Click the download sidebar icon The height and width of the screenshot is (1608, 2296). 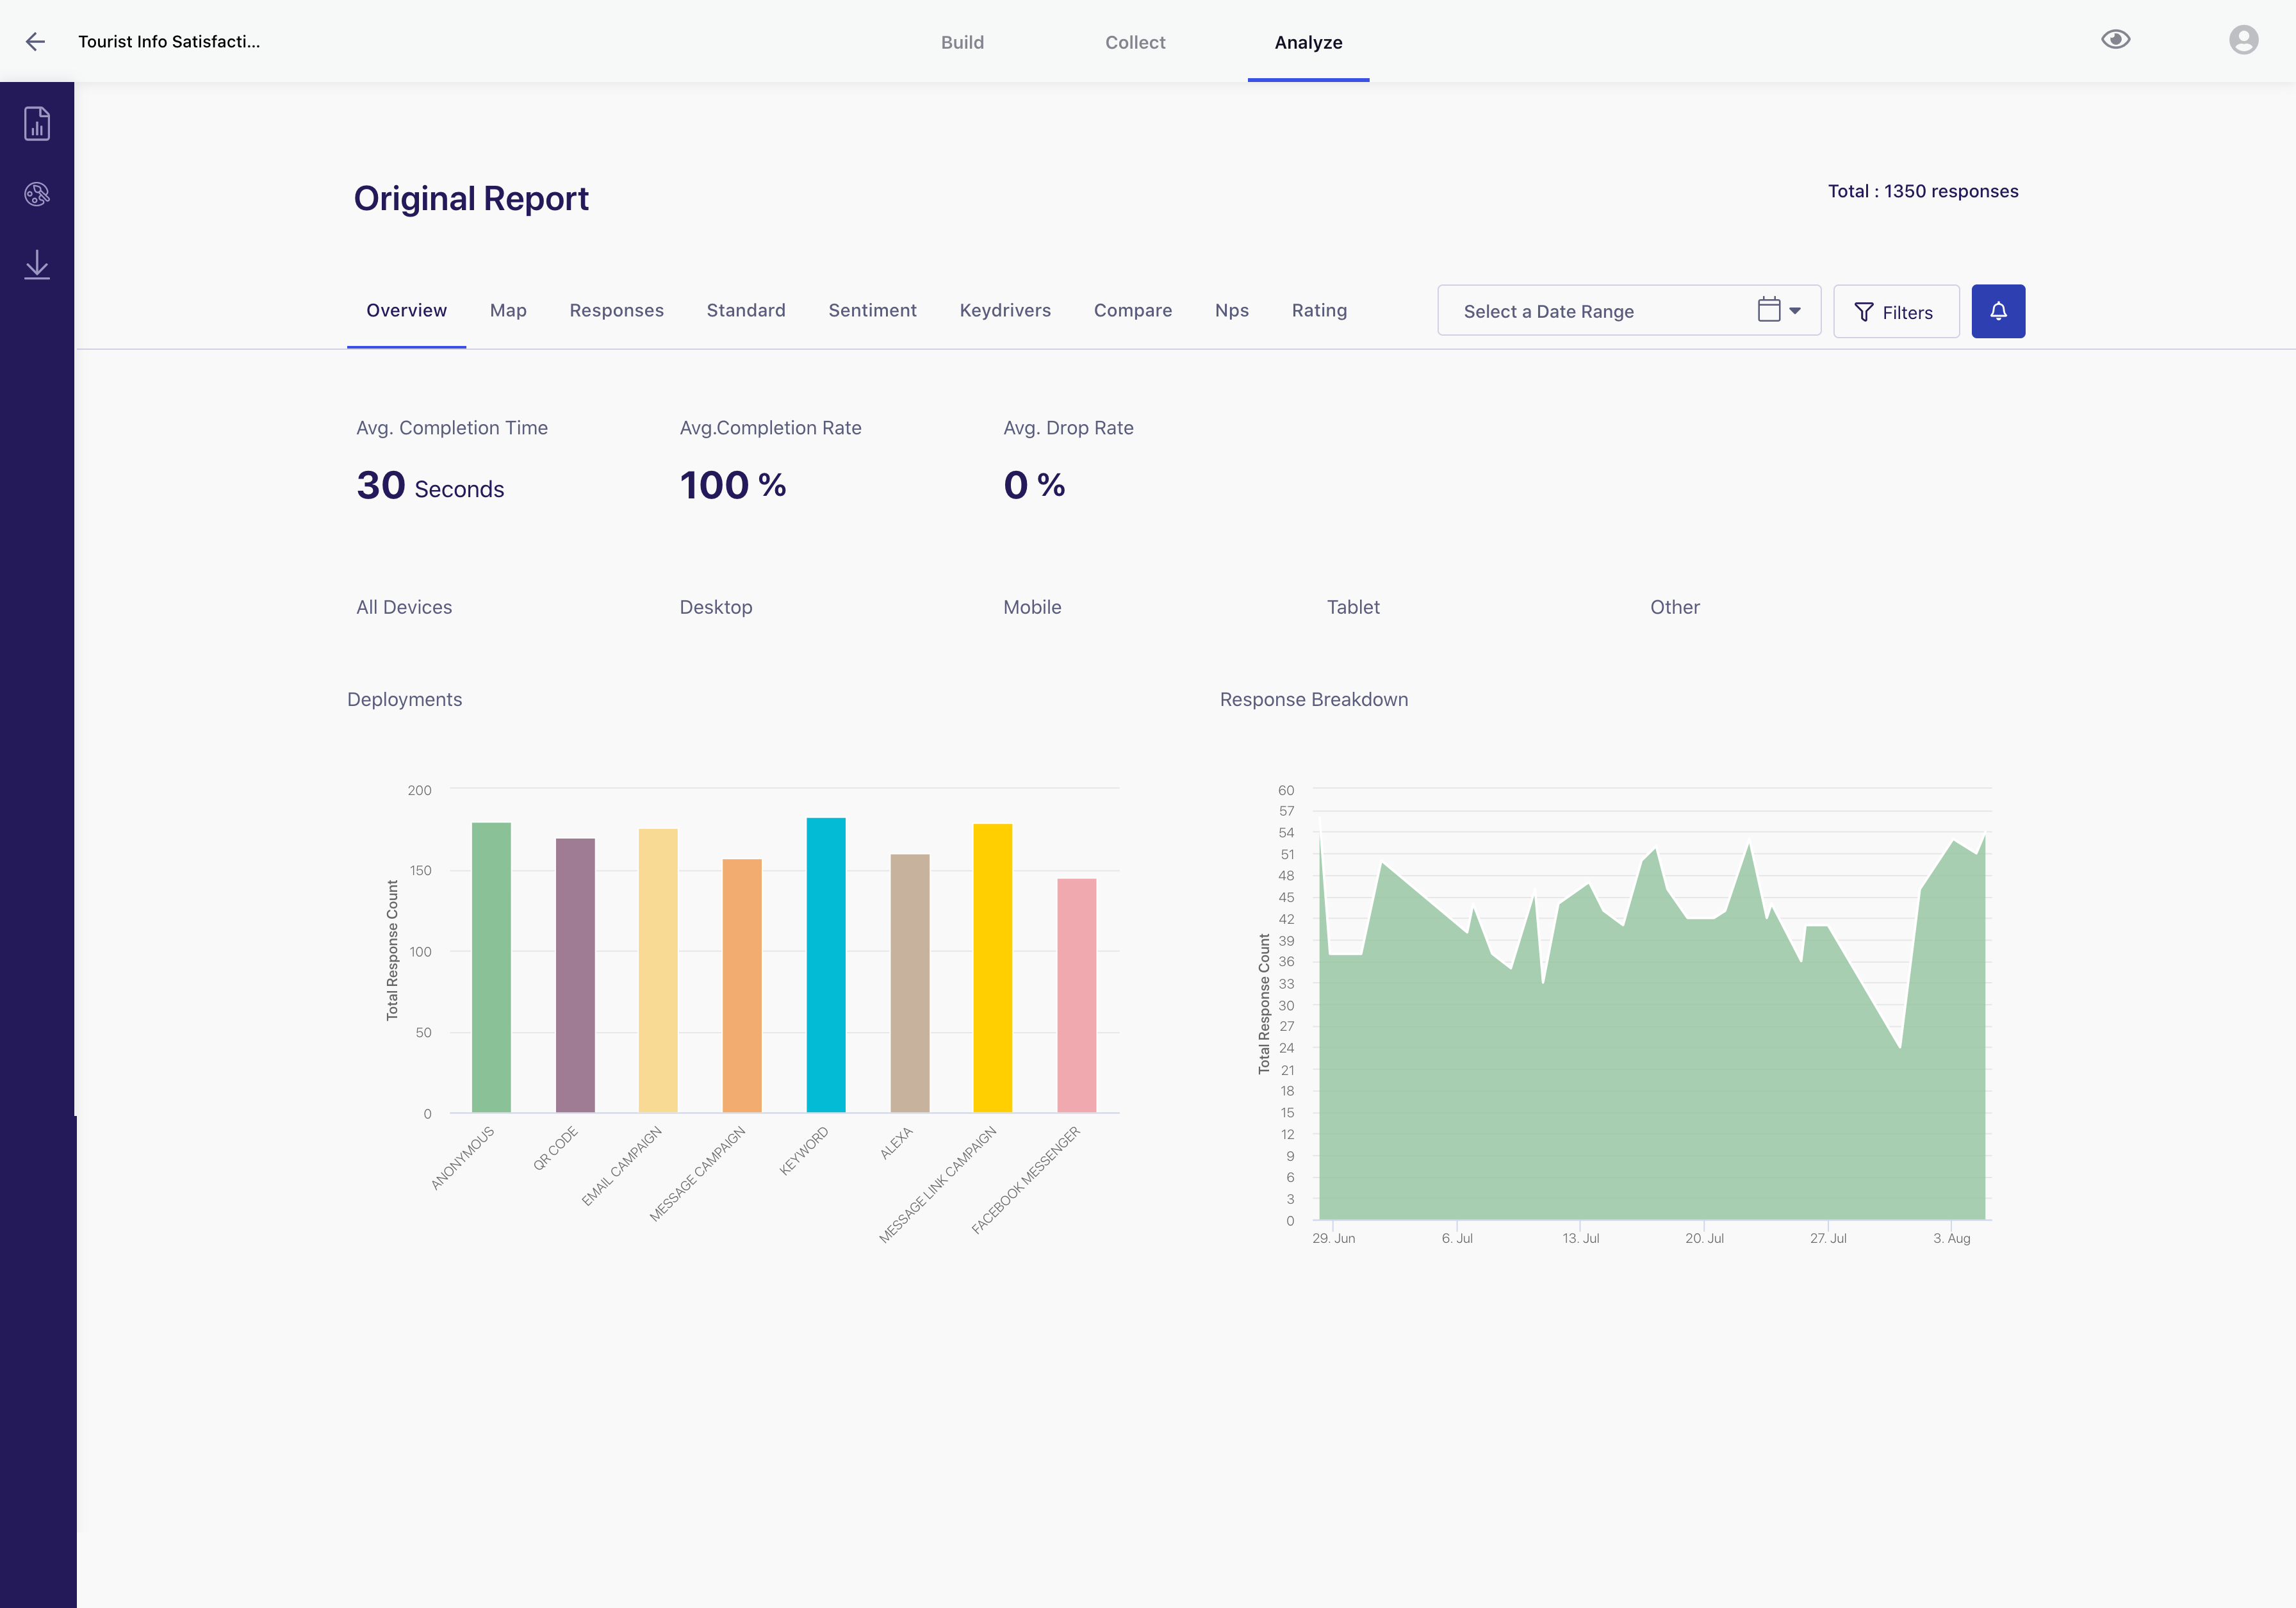coord(37,265)
